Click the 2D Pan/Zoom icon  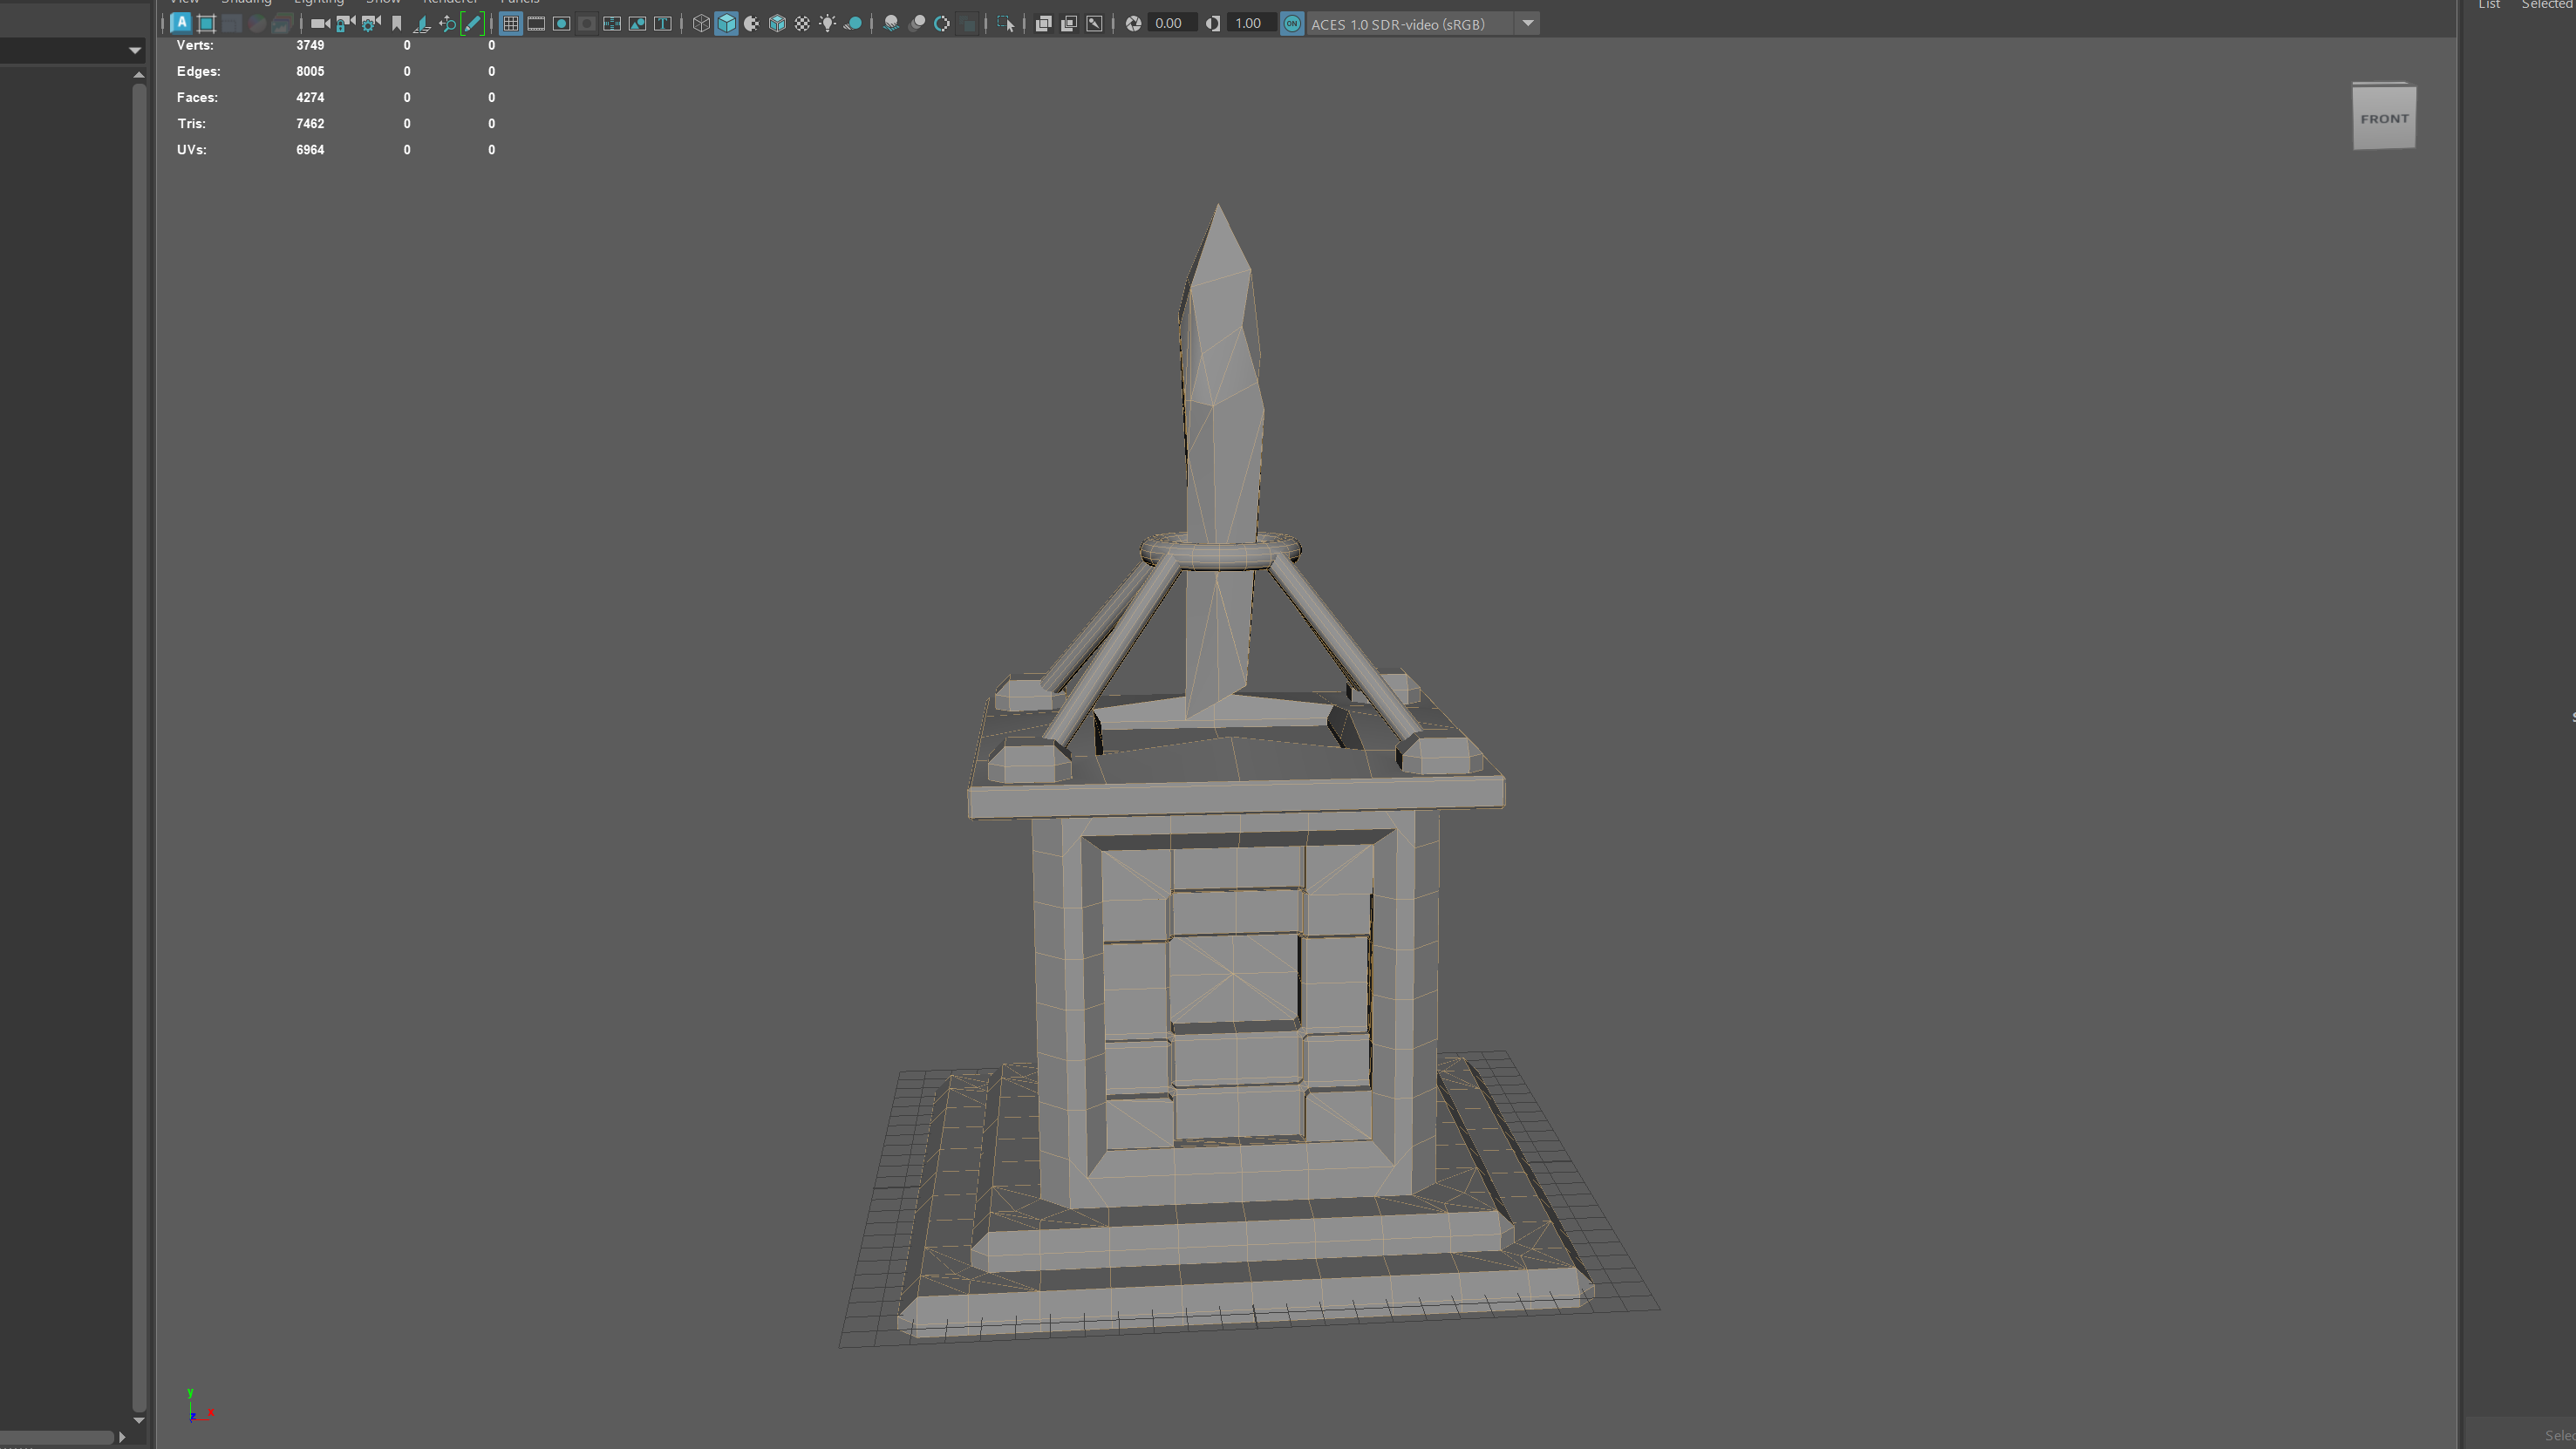[x=447, y=23]
